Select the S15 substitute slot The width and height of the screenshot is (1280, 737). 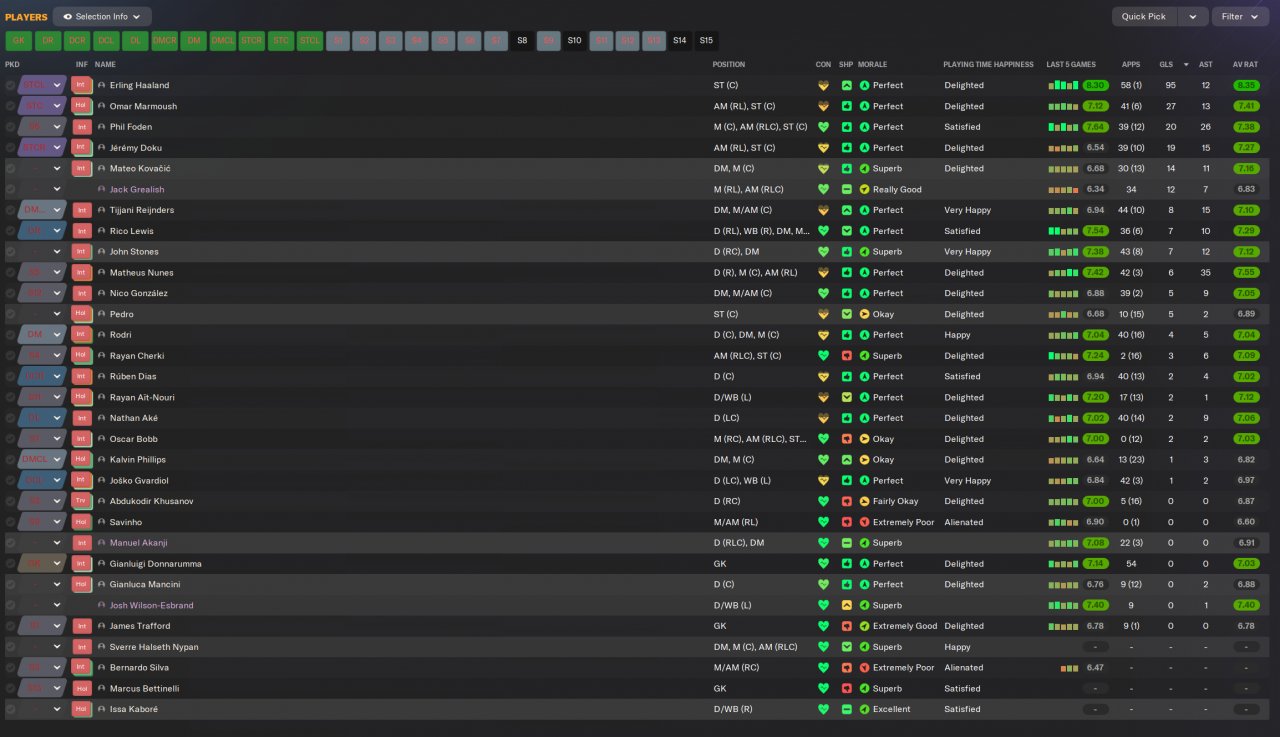coord(706,41)
